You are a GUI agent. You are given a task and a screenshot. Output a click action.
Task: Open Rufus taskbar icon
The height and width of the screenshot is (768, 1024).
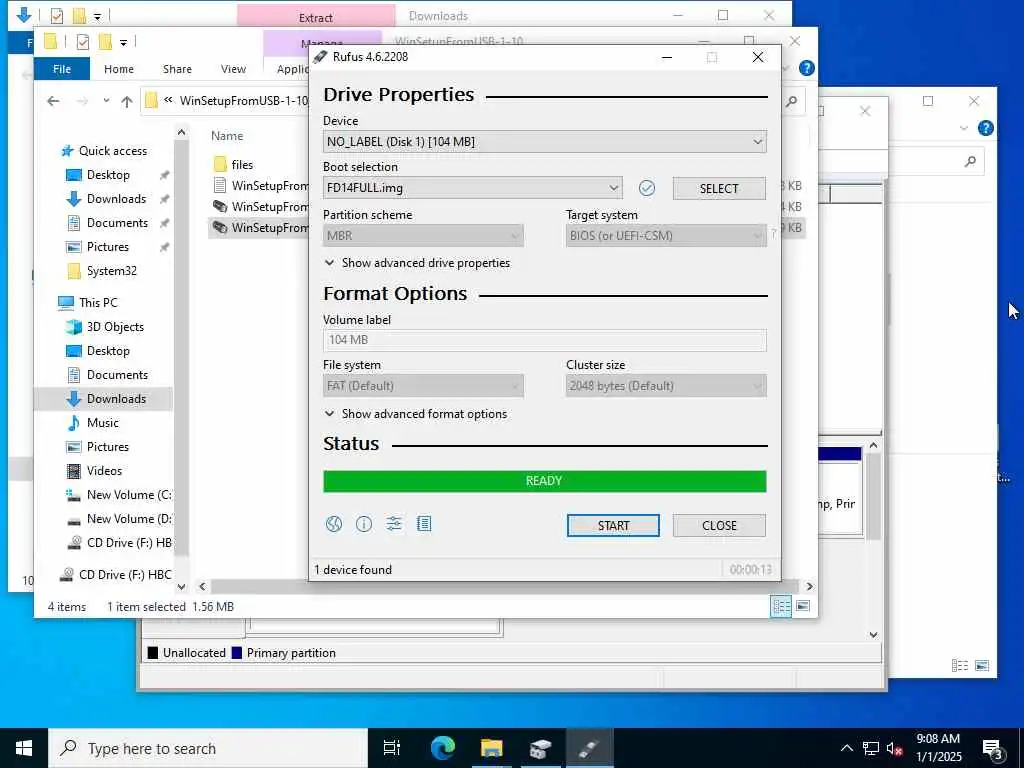(x=589, y=748)
